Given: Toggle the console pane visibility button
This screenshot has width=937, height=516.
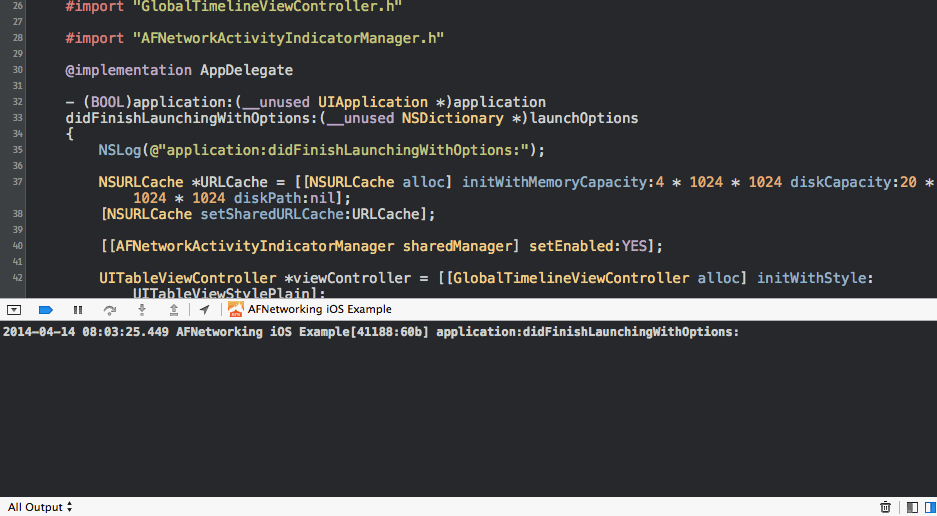Looking at the screenshot, I should (929, 507).
